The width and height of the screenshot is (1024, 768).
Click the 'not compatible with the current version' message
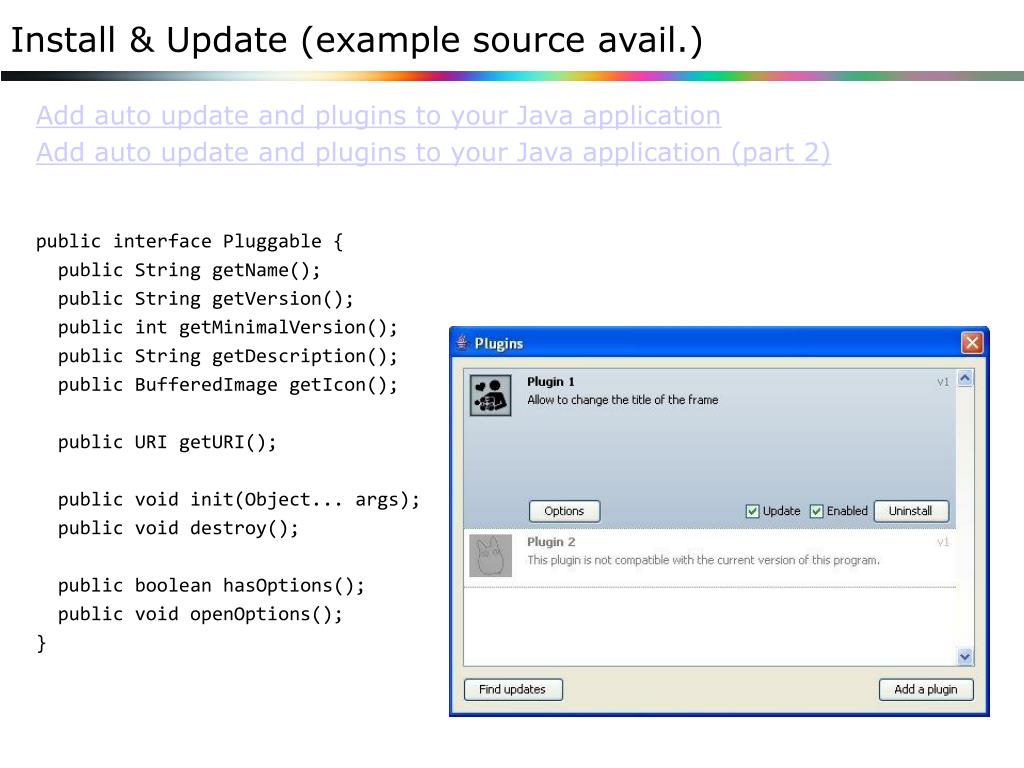coord(703,560)
